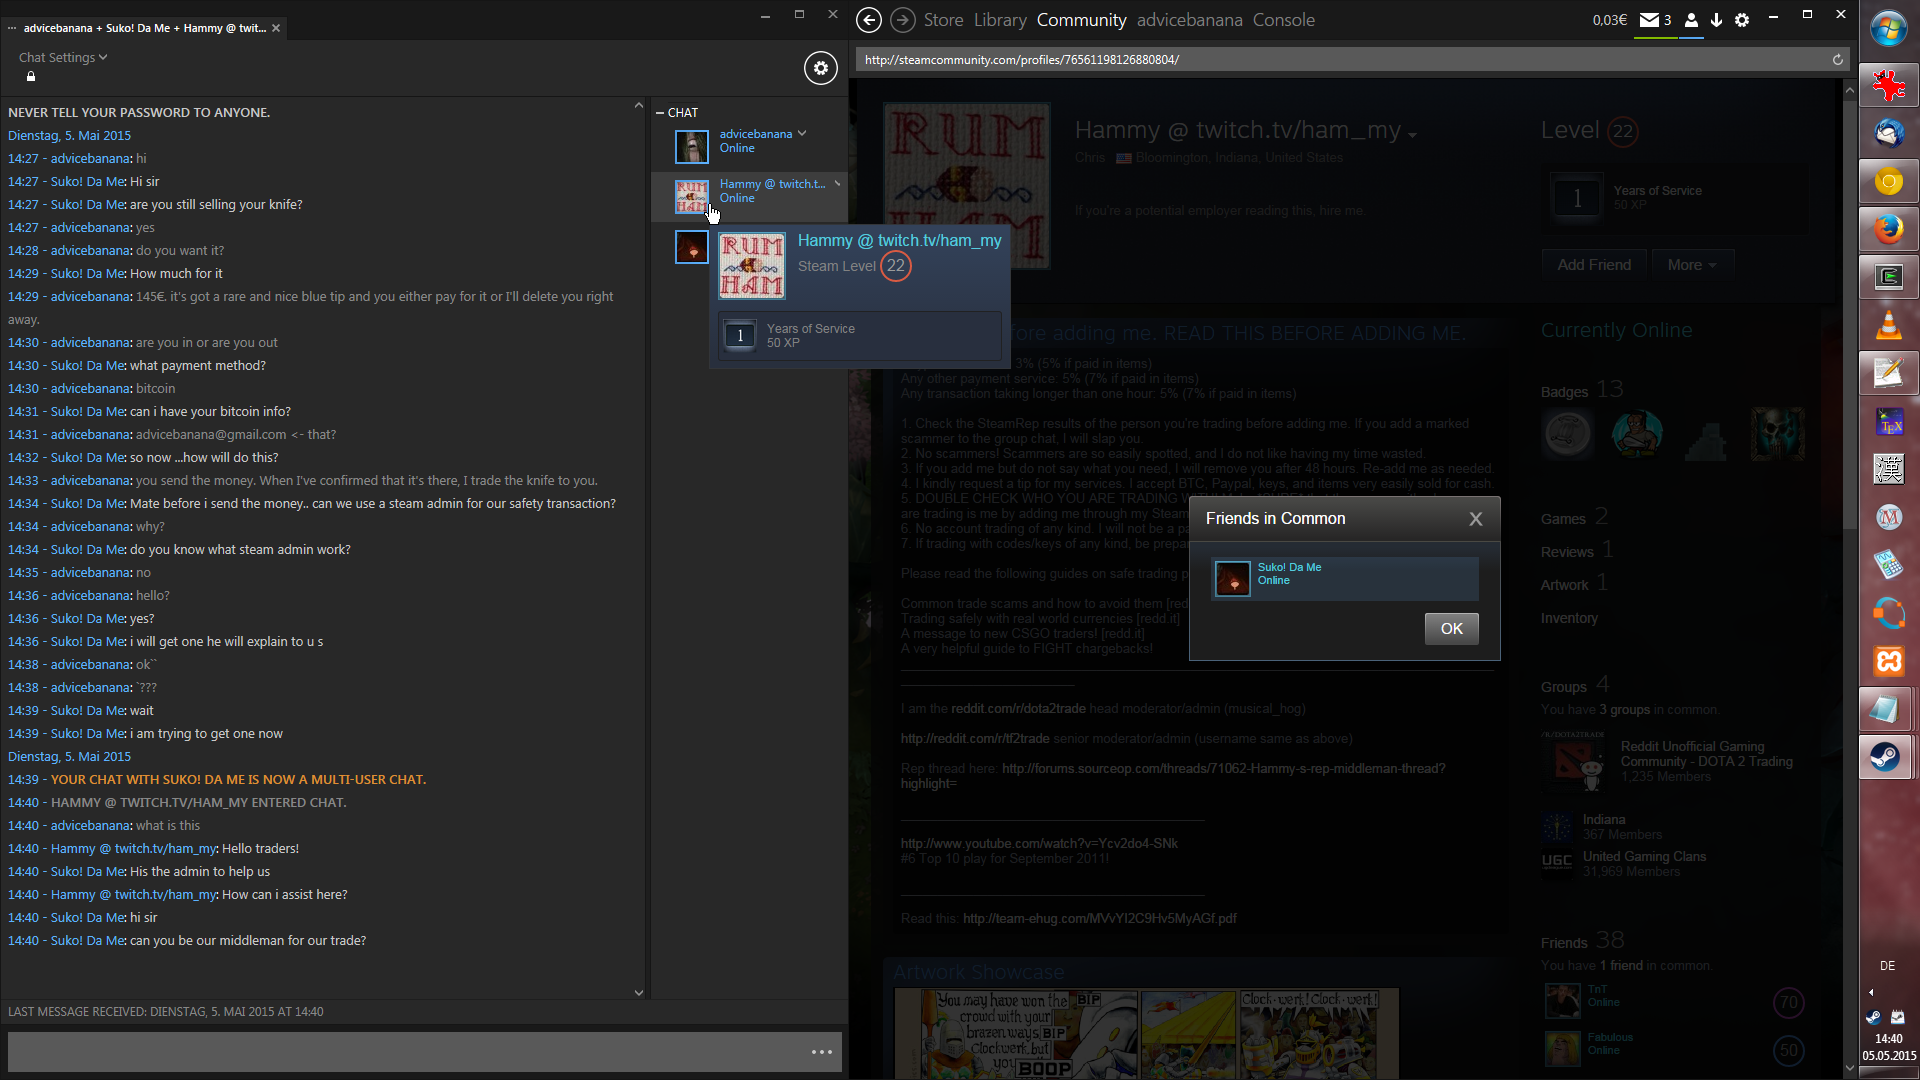Close the Friends in Common dialog

1475,519
